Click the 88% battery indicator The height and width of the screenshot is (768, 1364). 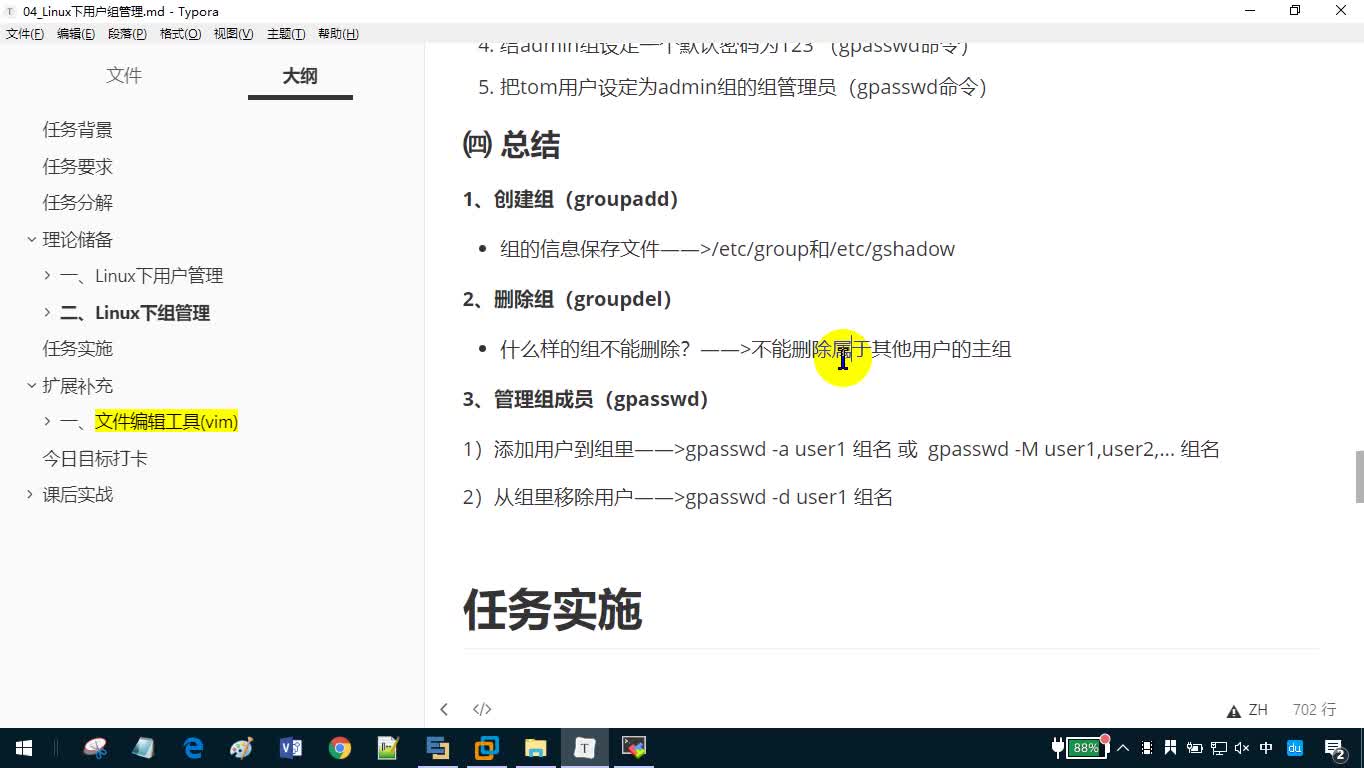point(1087,748)
